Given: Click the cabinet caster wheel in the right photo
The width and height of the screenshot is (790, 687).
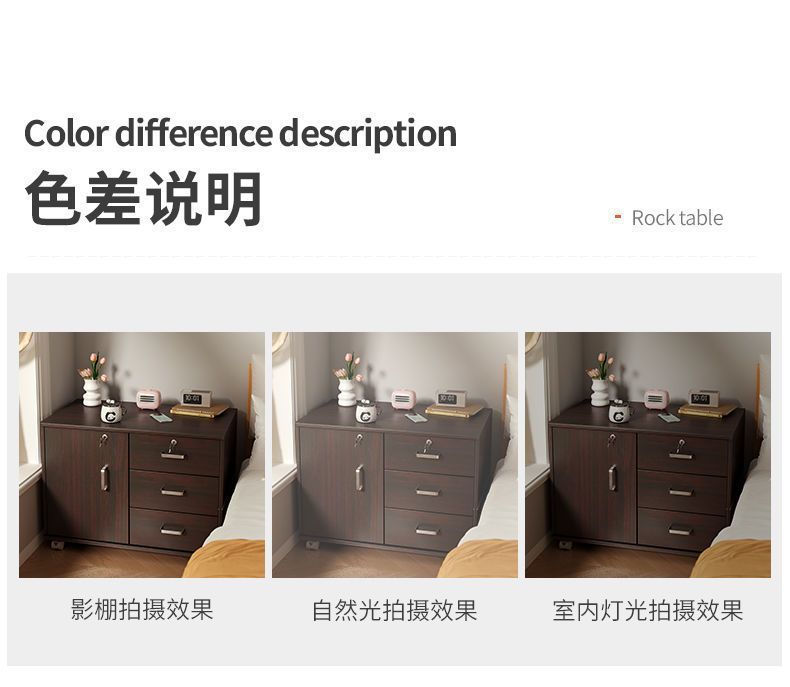Looking at the screenshot, I should [564, 545].
